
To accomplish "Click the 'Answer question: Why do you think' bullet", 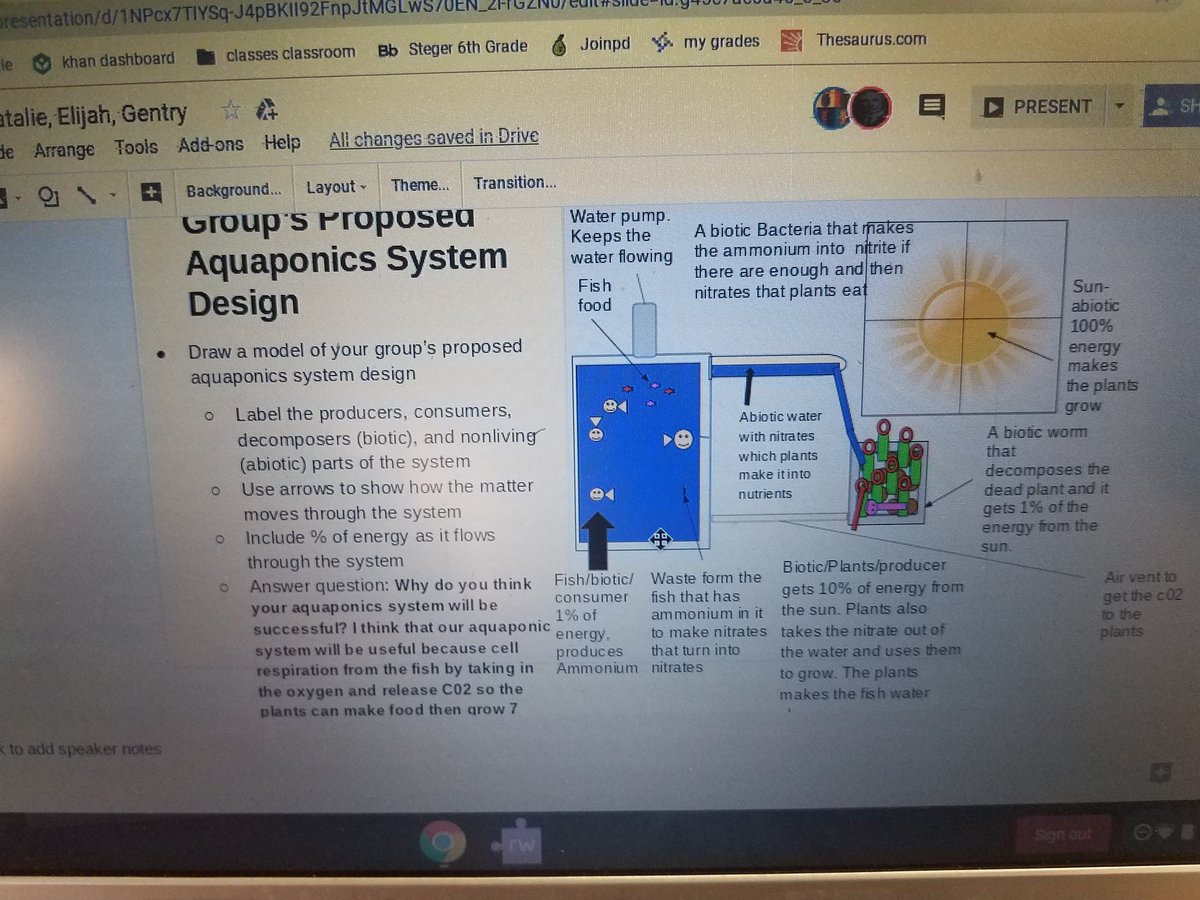I will click(400, 647).
